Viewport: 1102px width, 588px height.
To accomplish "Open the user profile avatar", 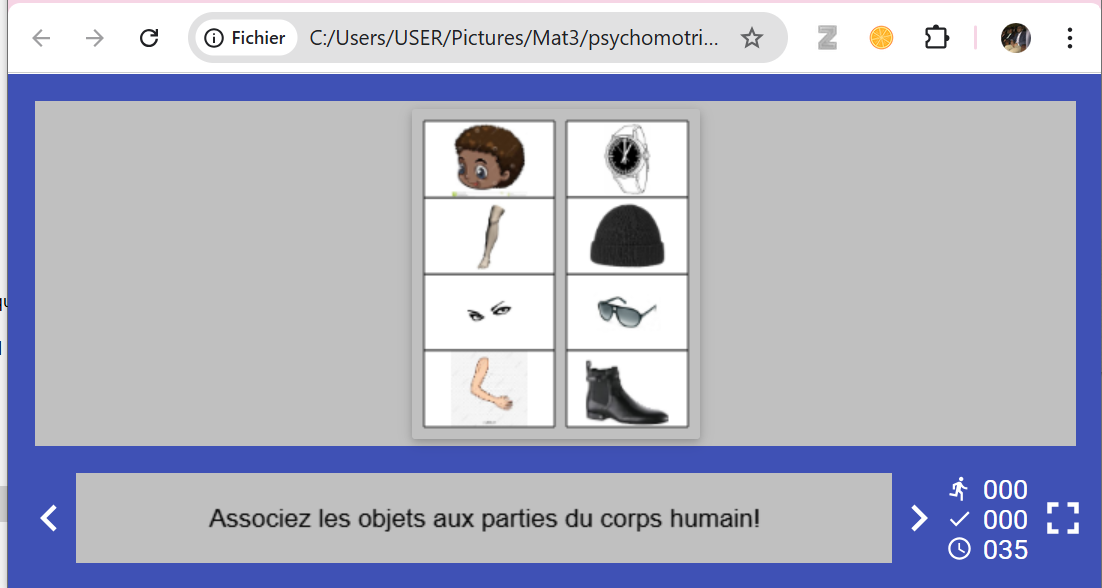I will [x=1016, y=38].
